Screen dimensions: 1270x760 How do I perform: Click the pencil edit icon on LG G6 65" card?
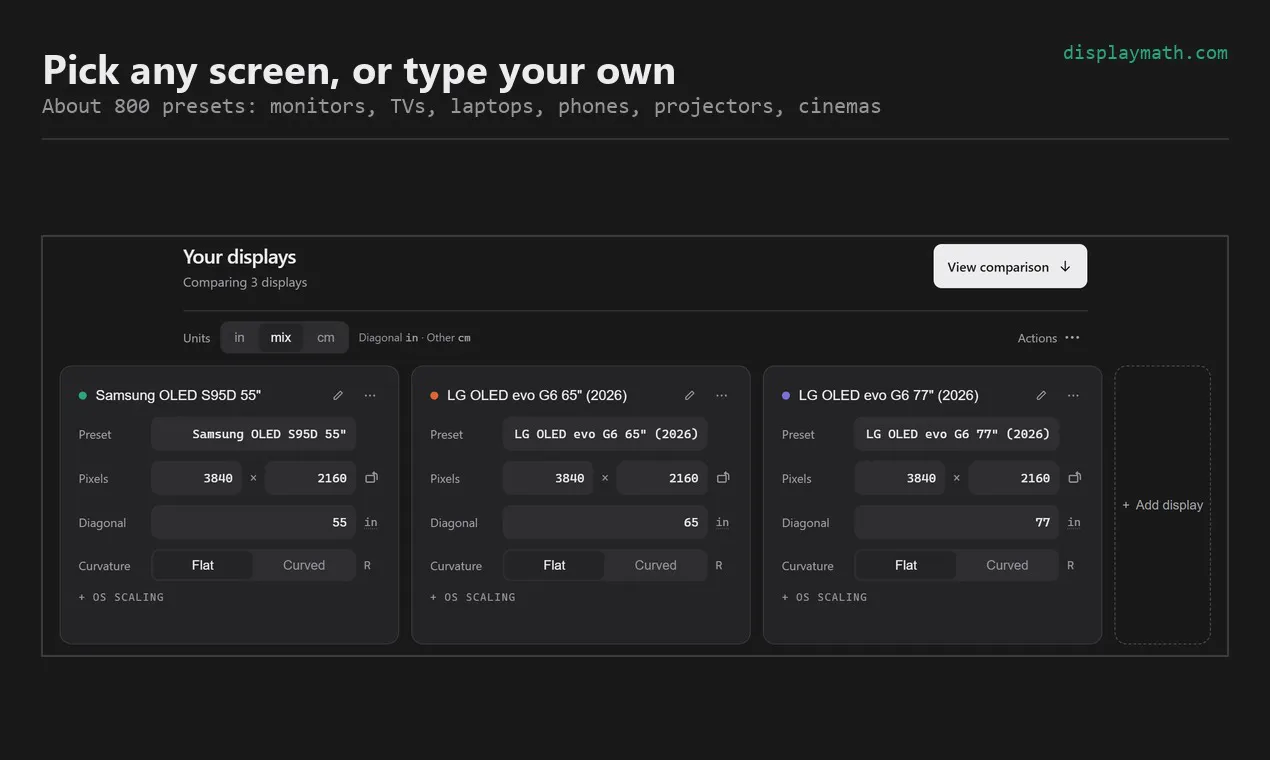point(689,395)
